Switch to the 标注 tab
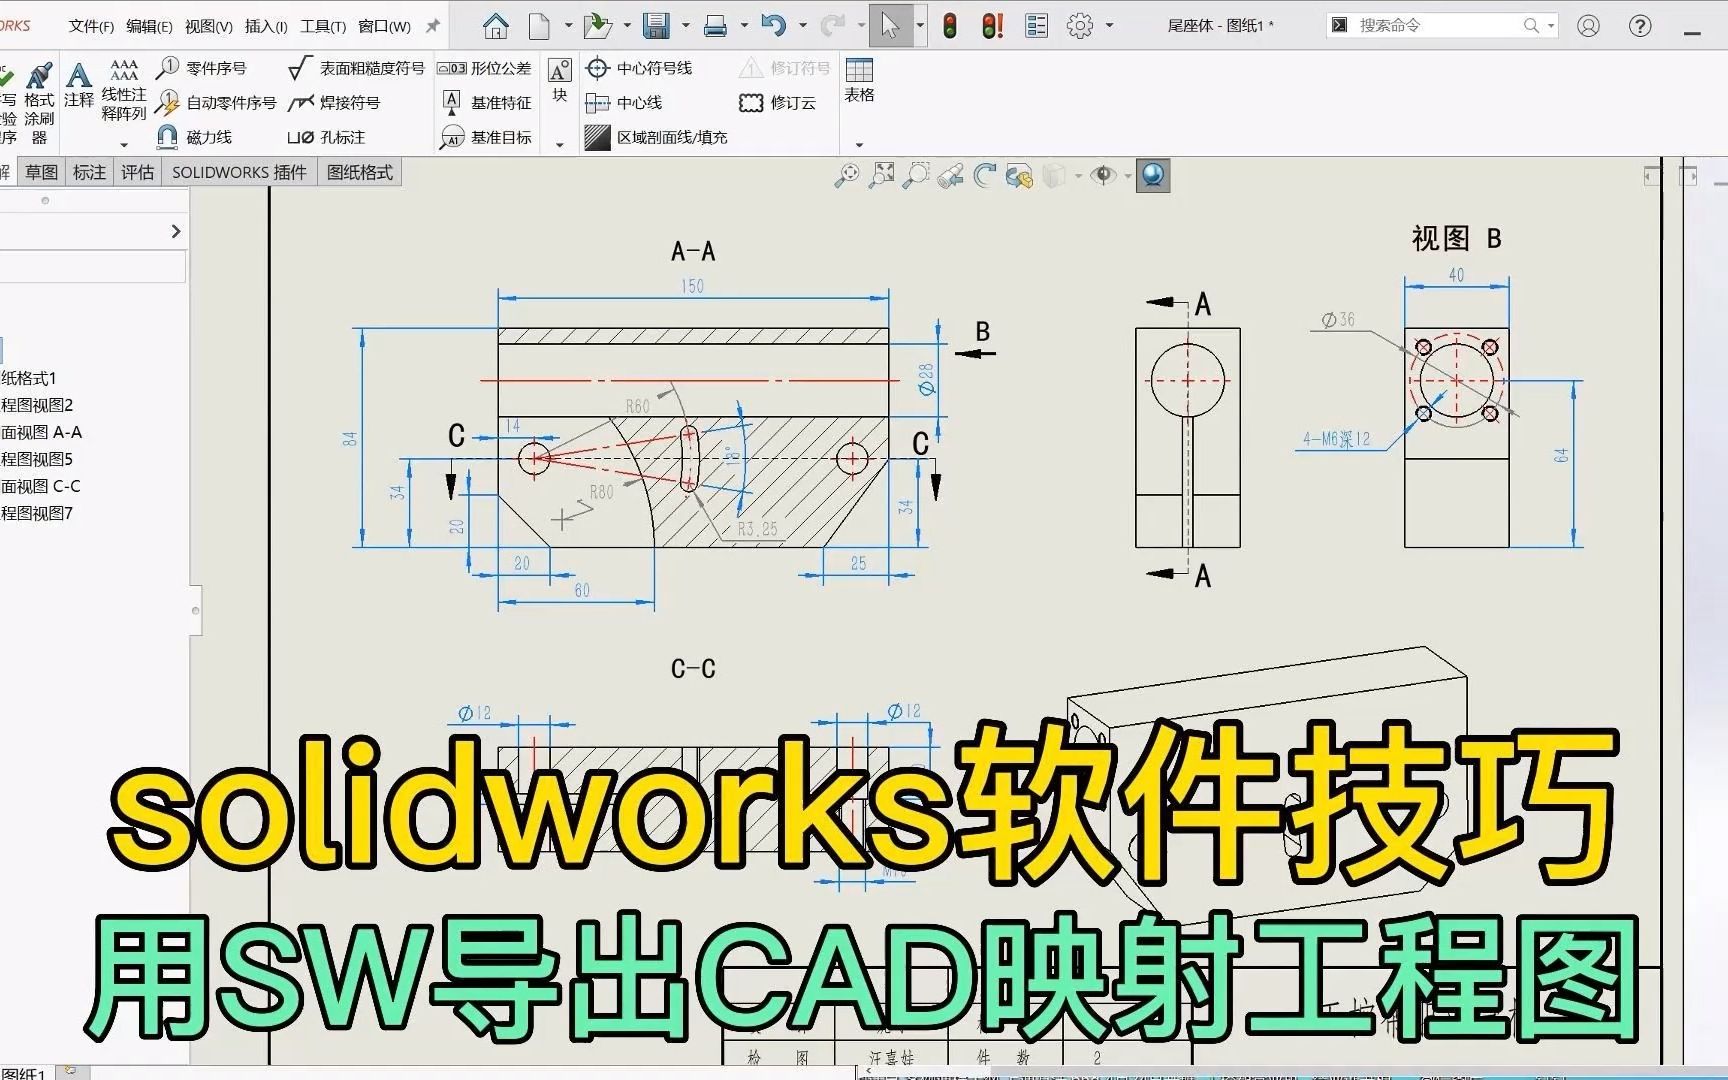The height and width of the screenshot is (1080, 1728). pos(89,172)
